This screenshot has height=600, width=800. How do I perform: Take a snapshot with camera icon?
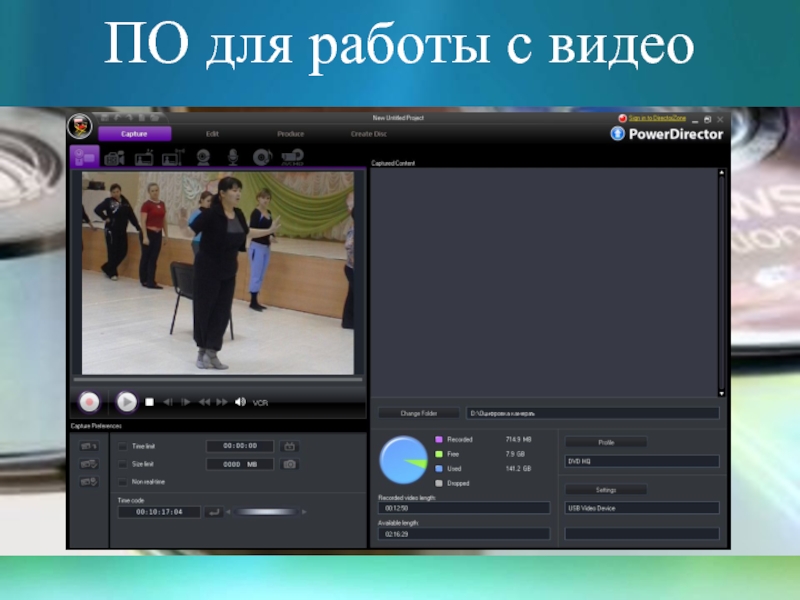290,464
